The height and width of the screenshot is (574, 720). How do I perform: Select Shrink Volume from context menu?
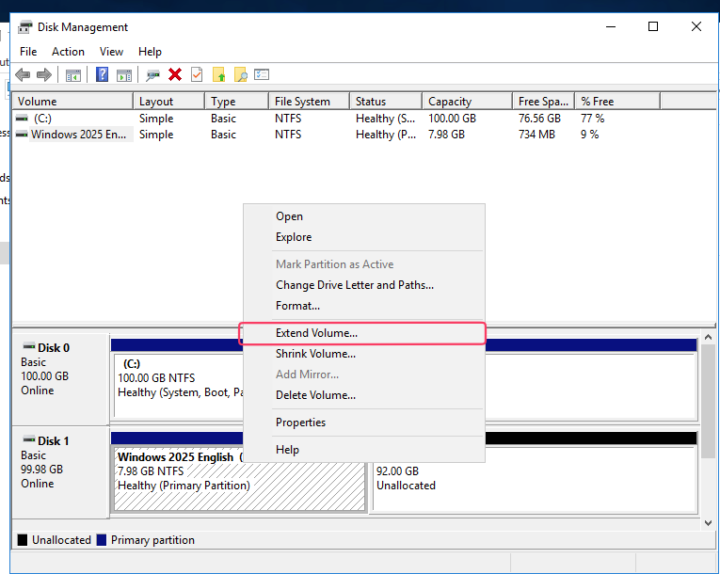315,354
